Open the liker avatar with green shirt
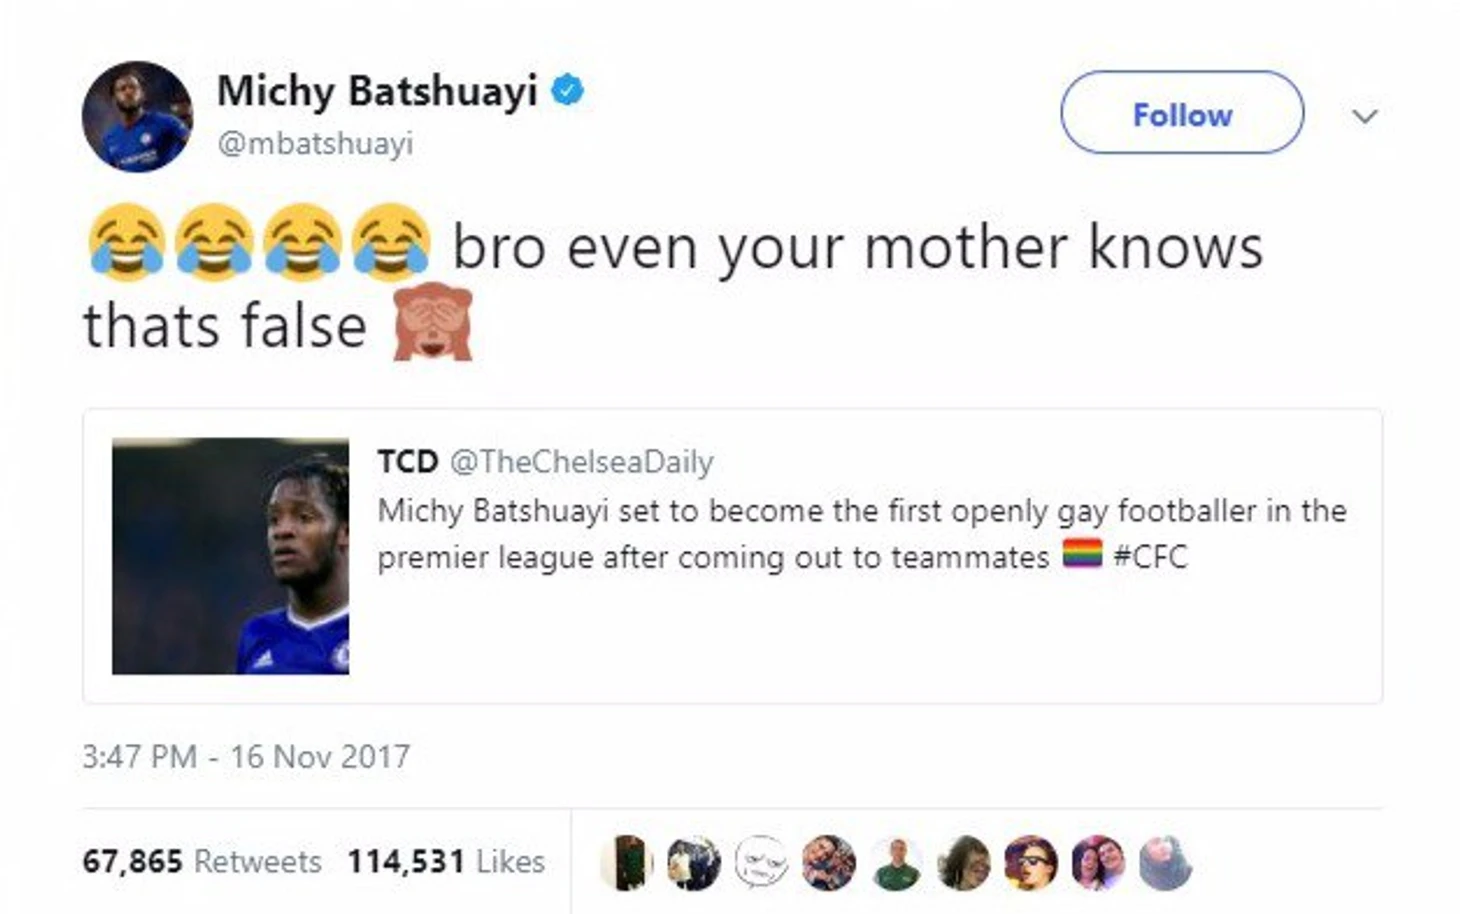Screen dimensions: 1460x914 coord(896,862)
